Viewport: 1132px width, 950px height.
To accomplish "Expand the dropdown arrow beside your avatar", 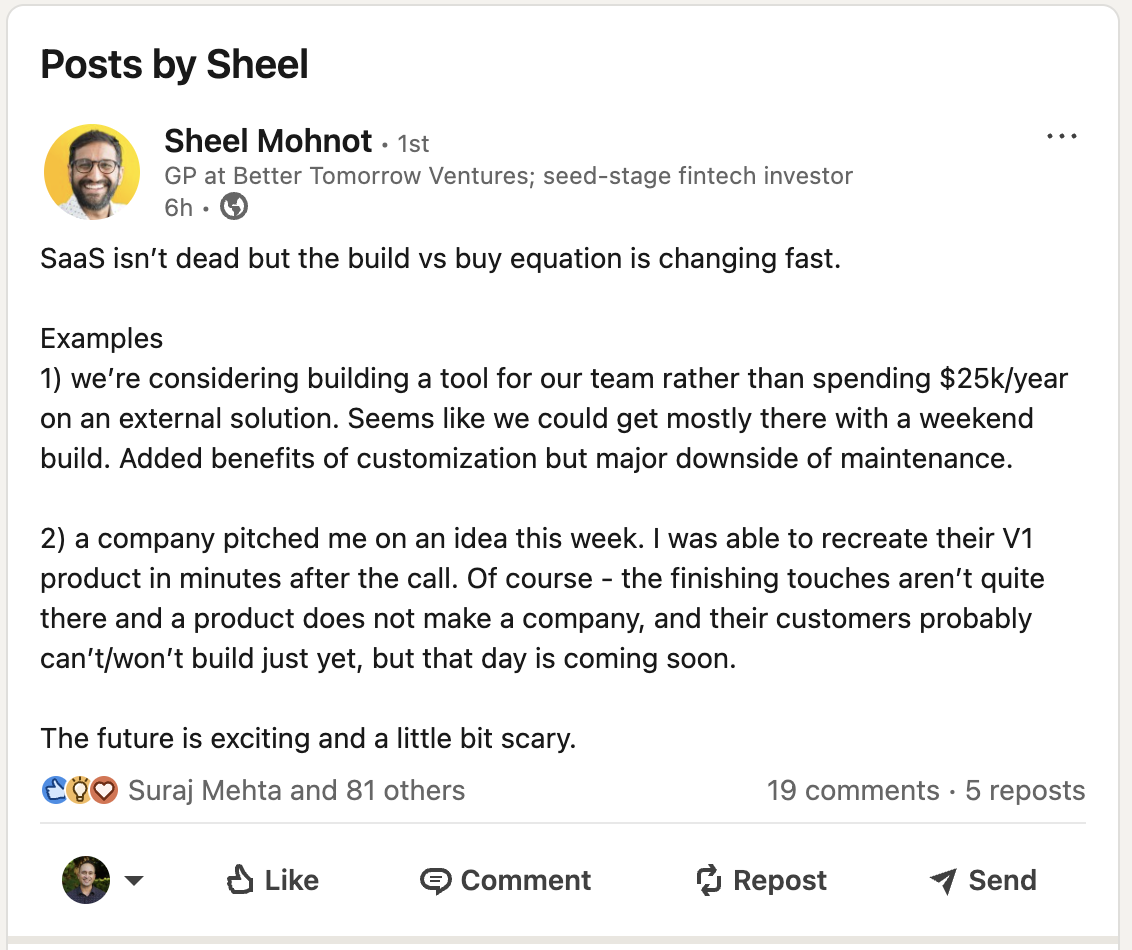I will point(134,881).
